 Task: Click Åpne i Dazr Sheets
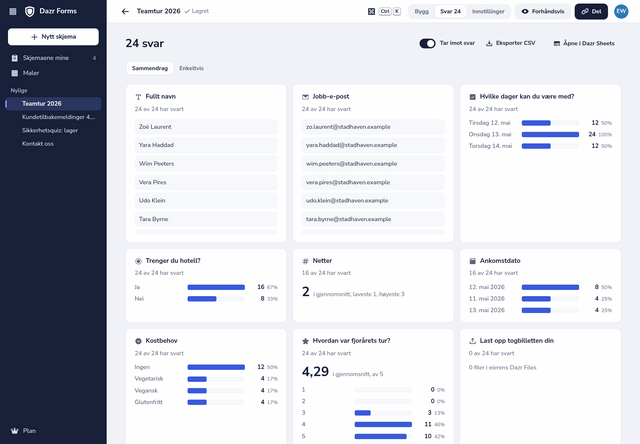pyautogui.click(x=584, y=43)
